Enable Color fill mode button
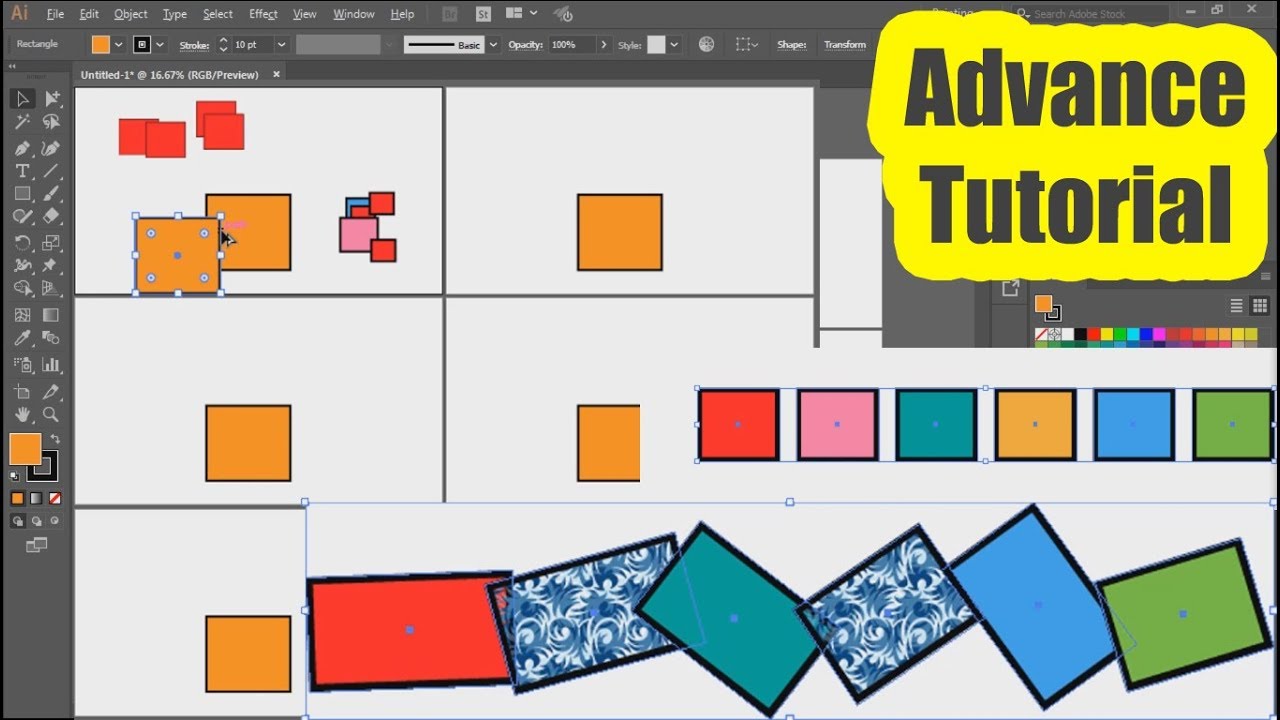Image resolution: width=1280 pixels, height=720 pixels. coord(17,498)
